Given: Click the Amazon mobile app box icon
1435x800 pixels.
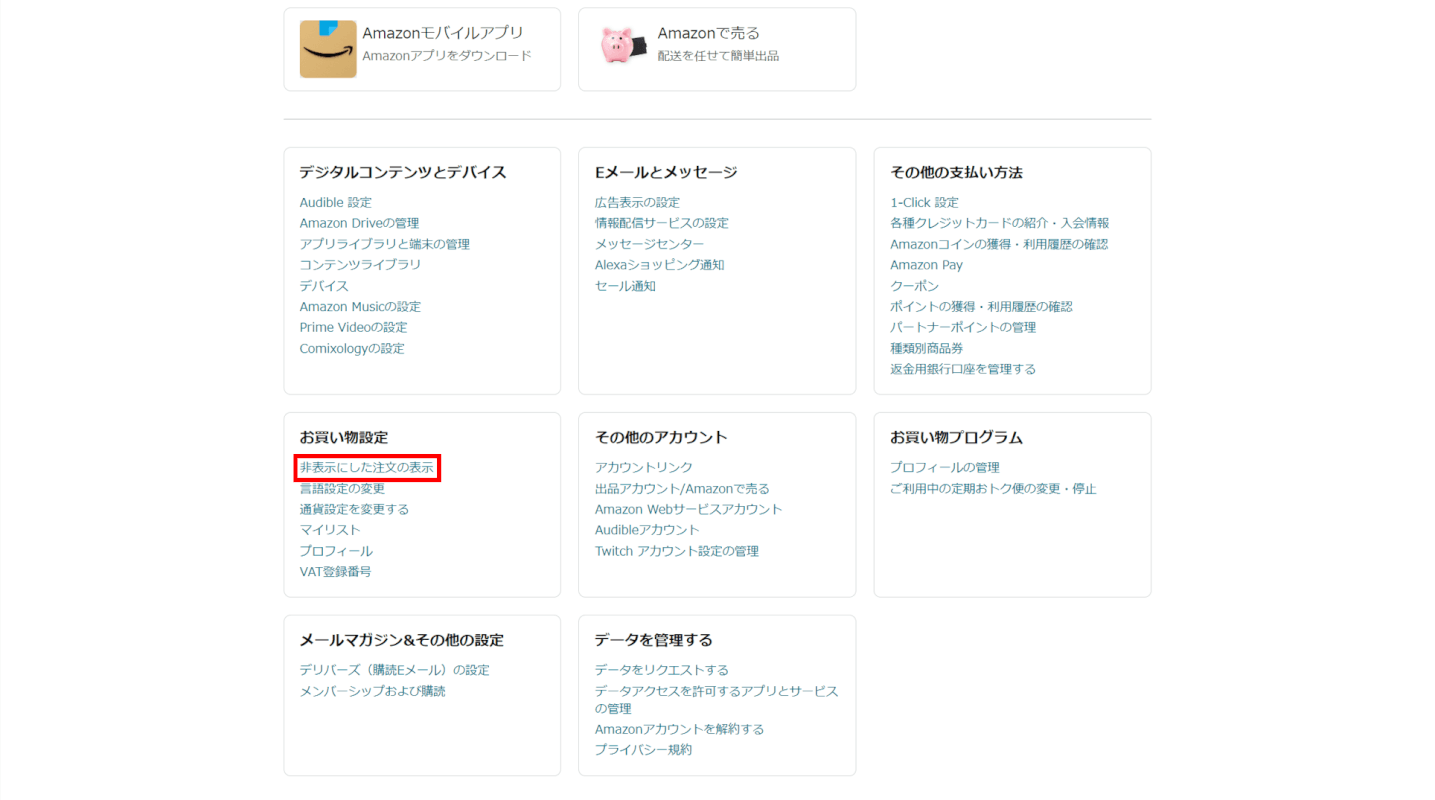Looking at the screenshot, I should (328, 49).
